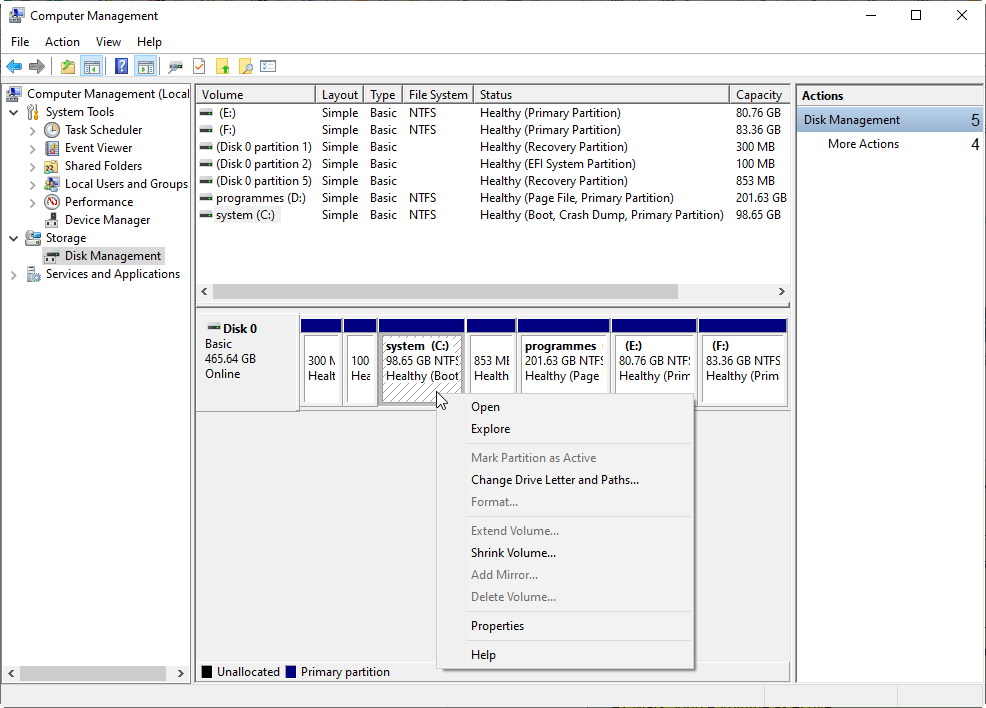Expand the Event Viewer node

[x=33, y=149]
